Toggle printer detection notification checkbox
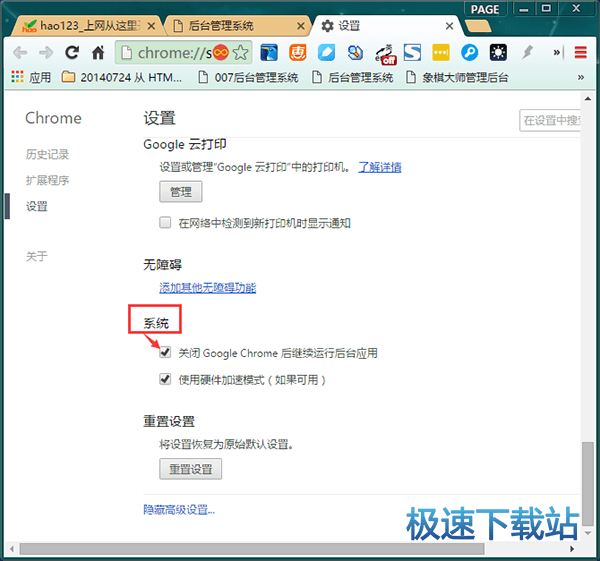This screenshot has width=600, height=561. point(166,223)
